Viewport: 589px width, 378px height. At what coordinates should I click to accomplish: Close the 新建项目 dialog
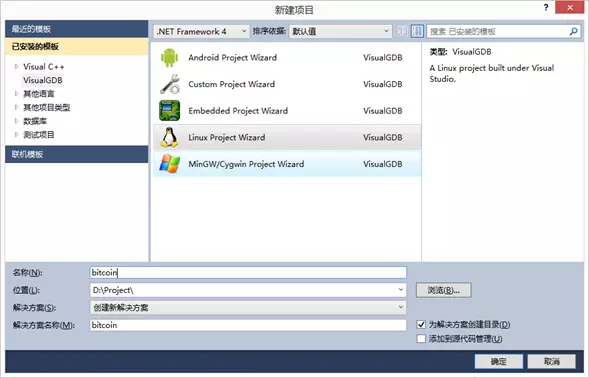(x=569, y=8)
